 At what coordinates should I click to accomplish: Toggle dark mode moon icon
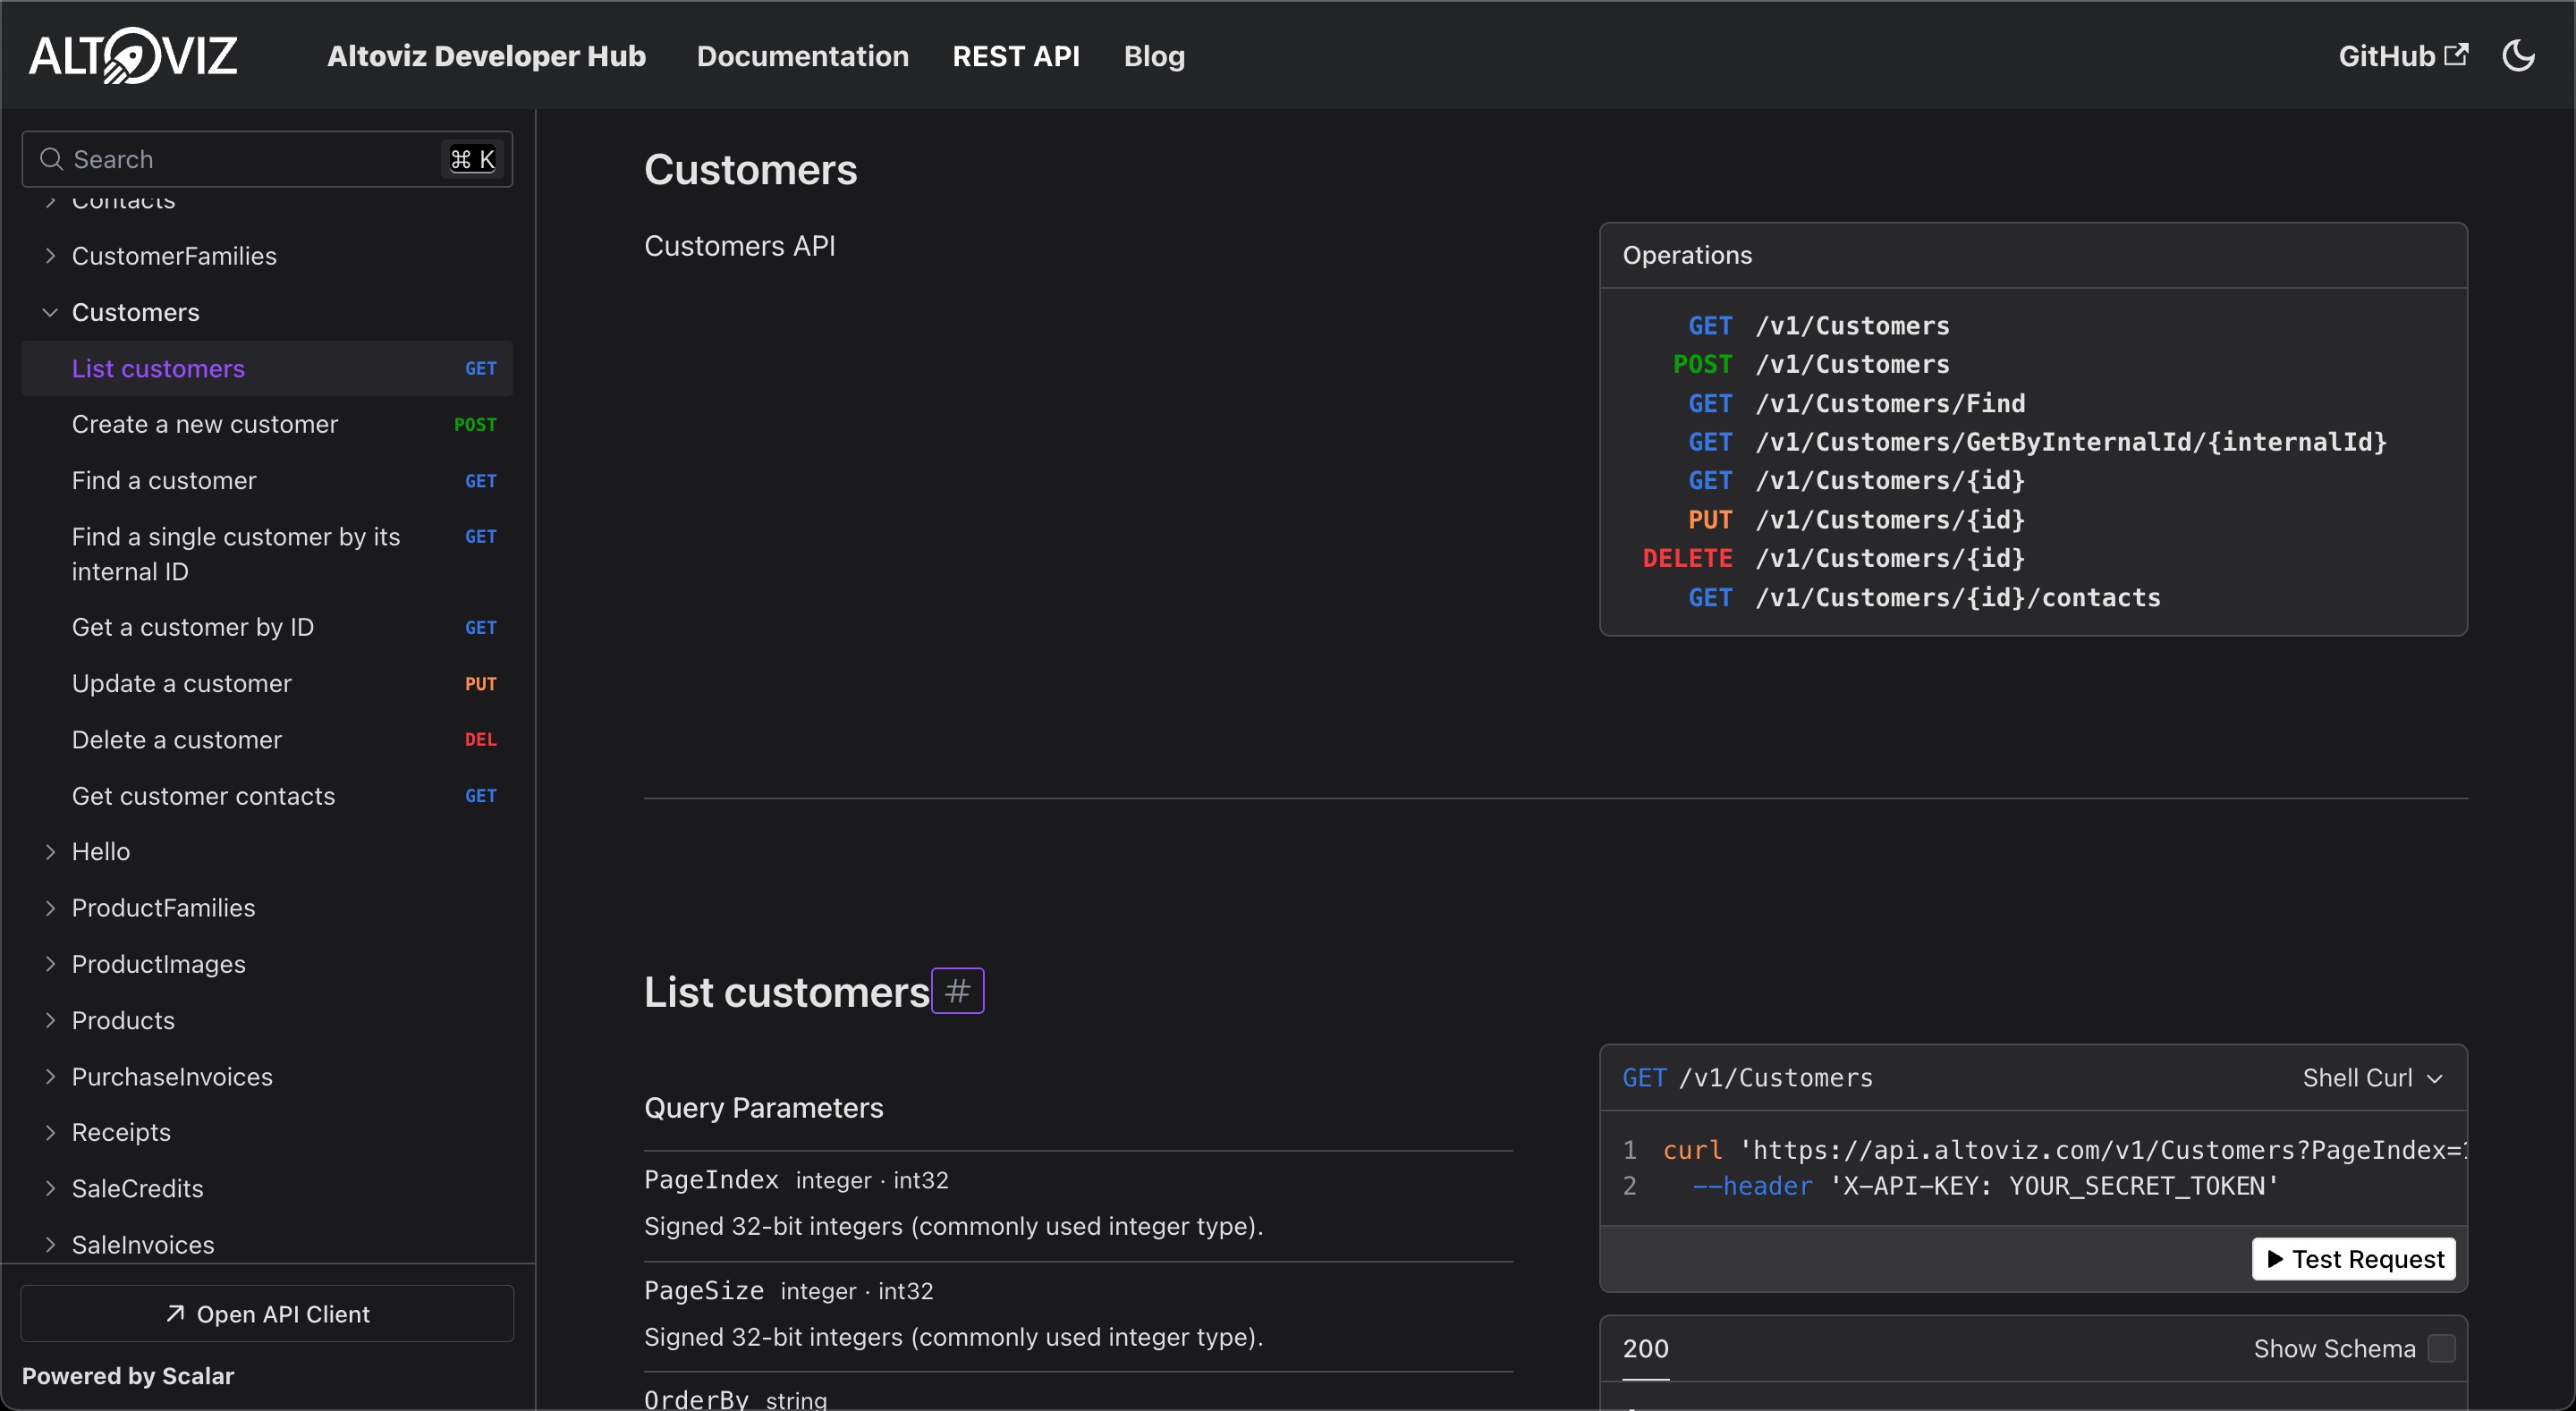point(2518,56)
